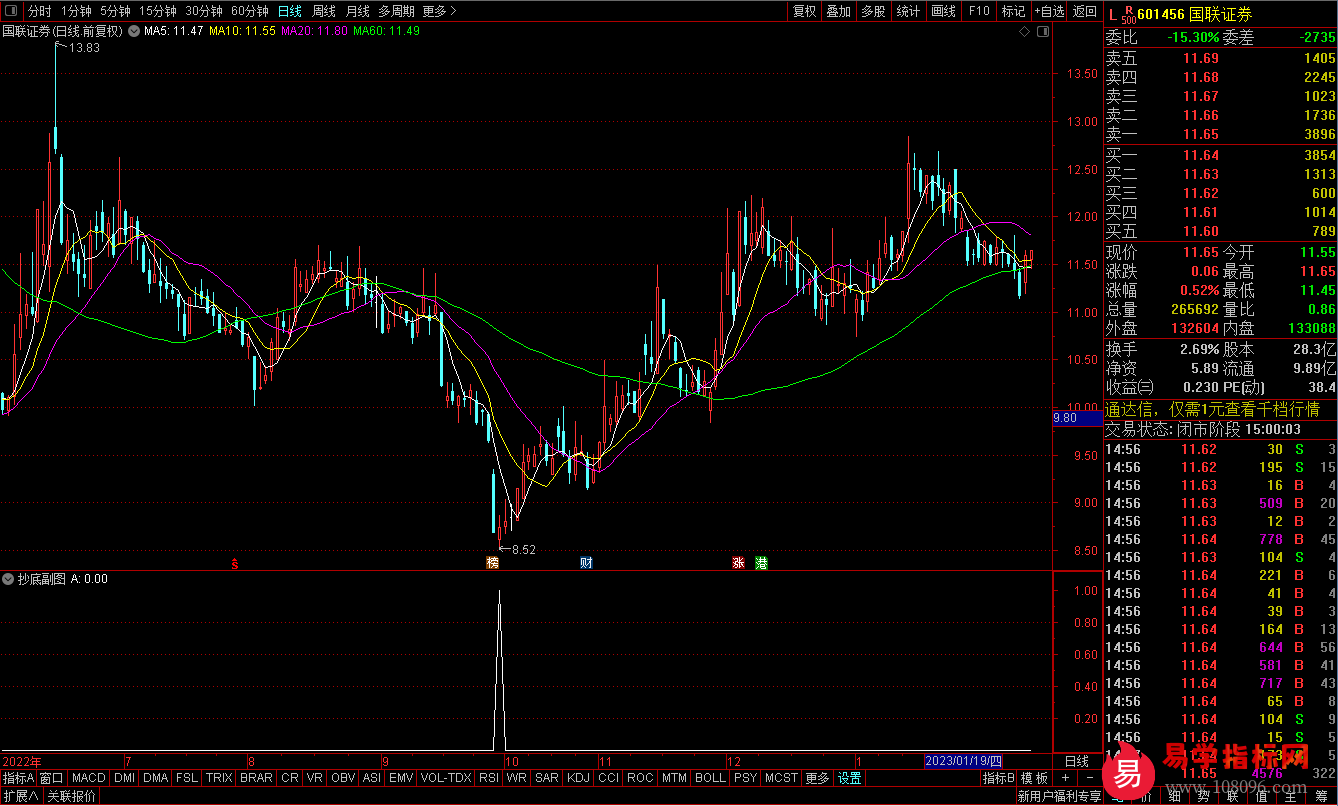The width and height of the screenshot is (1338, 806).
Task: Select the MCST indicator tab
Action: point(781,778)
